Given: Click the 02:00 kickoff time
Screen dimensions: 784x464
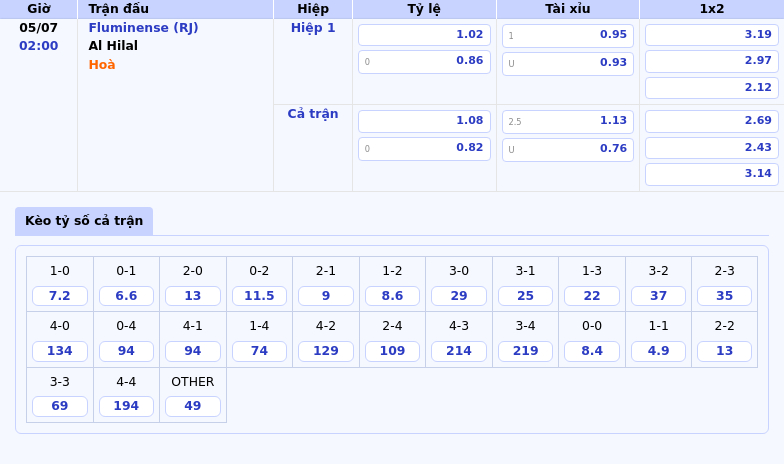Looking at the screenshot, I should coord(38,46).
